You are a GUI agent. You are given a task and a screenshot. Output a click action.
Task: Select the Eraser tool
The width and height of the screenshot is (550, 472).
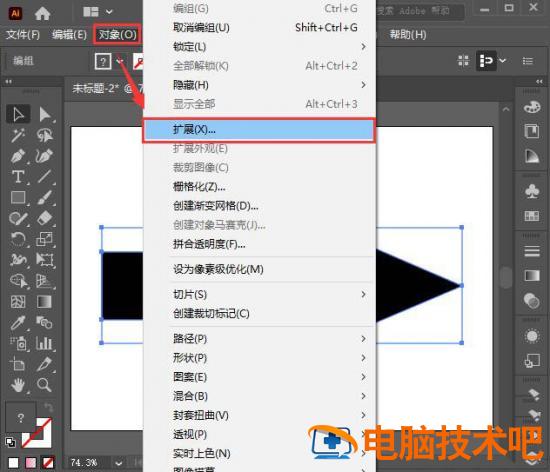pos(45,218)
